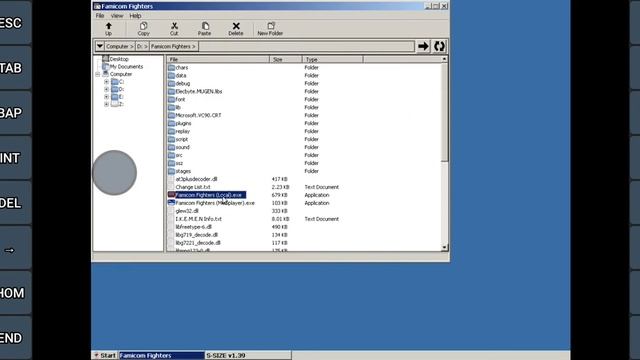The height and width of the screenshot is (360, 640).
Task: Click the Copy toolbar icon
Action: (x=143, y=29)
